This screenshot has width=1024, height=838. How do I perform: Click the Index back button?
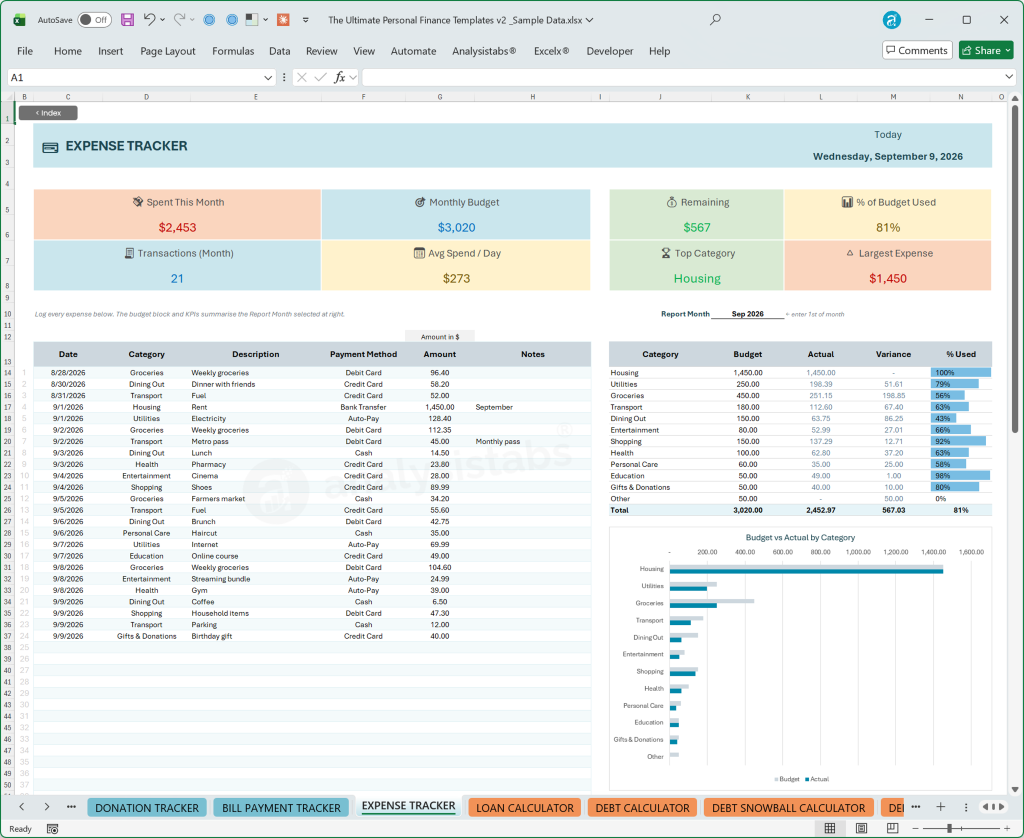(48, 113)
